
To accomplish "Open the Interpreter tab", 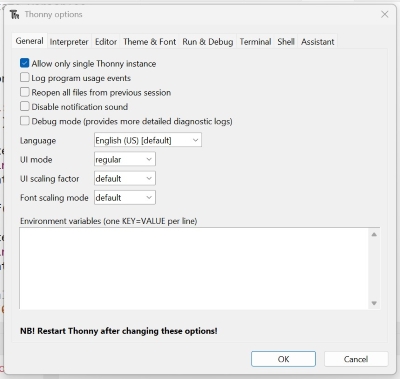I will tap(69, 42).
